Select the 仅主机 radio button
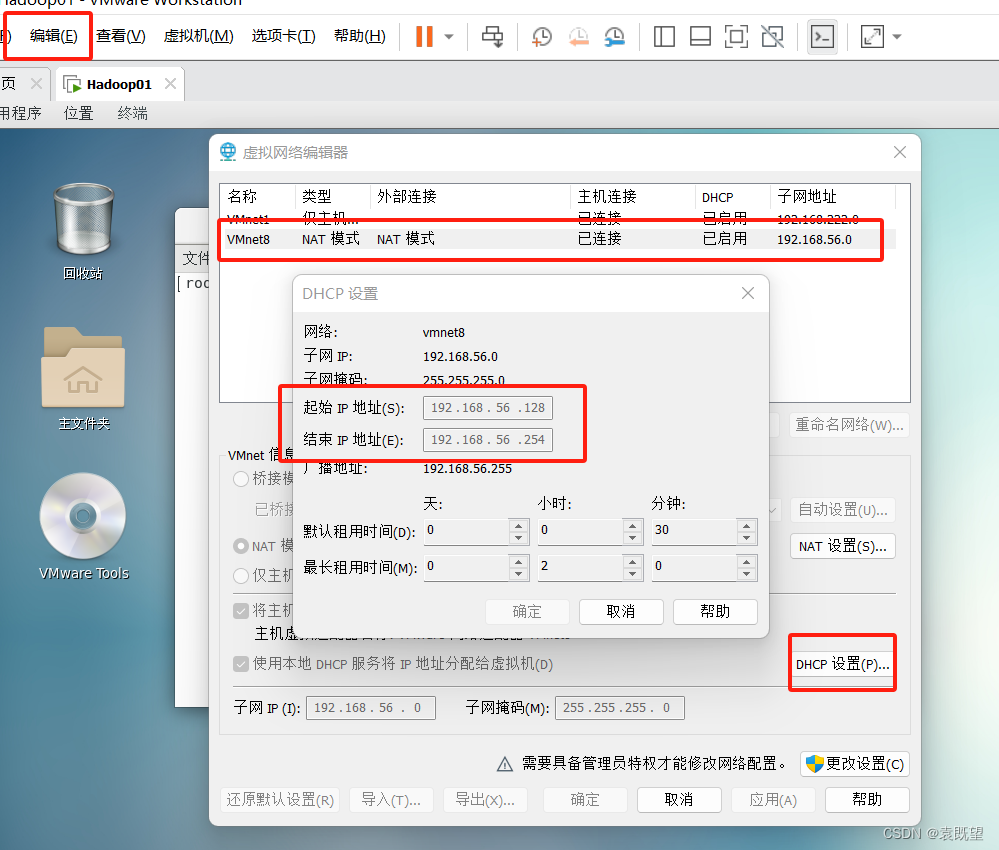The height and width of the screenshot is (850, 999). pyautogui.click(x=241, y=576)
